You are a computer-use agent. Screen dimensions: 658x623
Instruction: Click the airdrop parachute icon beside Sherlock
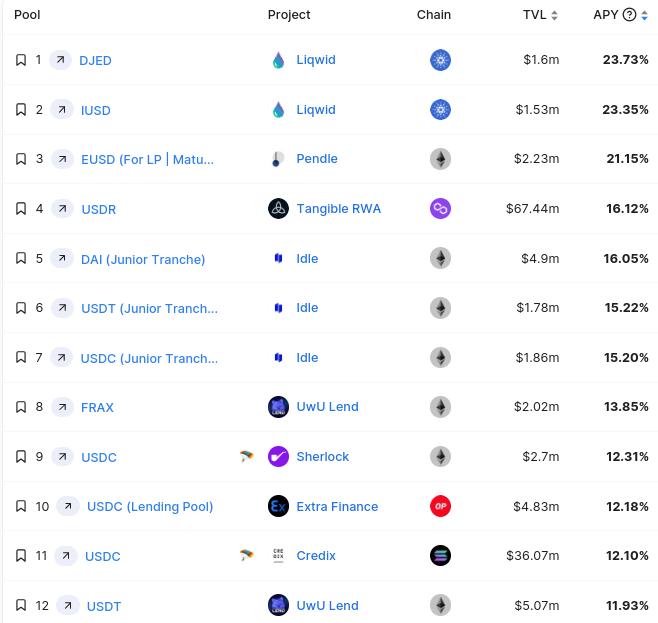pyautogui.click(x=247, y=457)
